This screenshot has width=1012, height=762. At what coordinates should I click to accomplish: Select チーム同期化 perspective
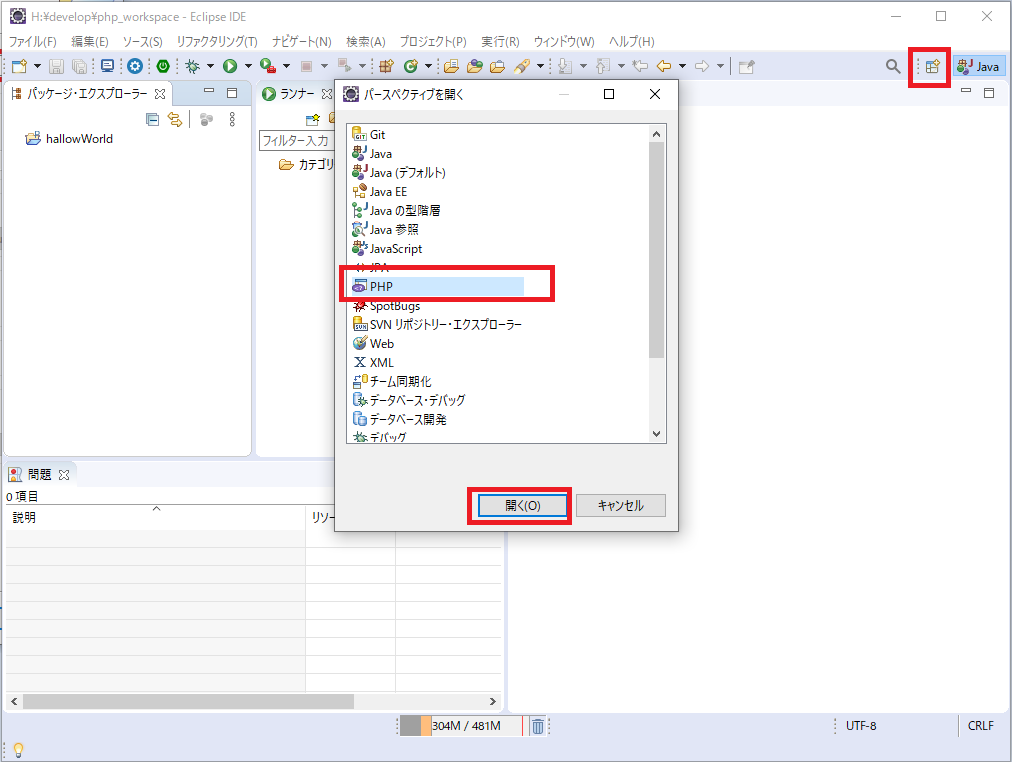[392, 381]
